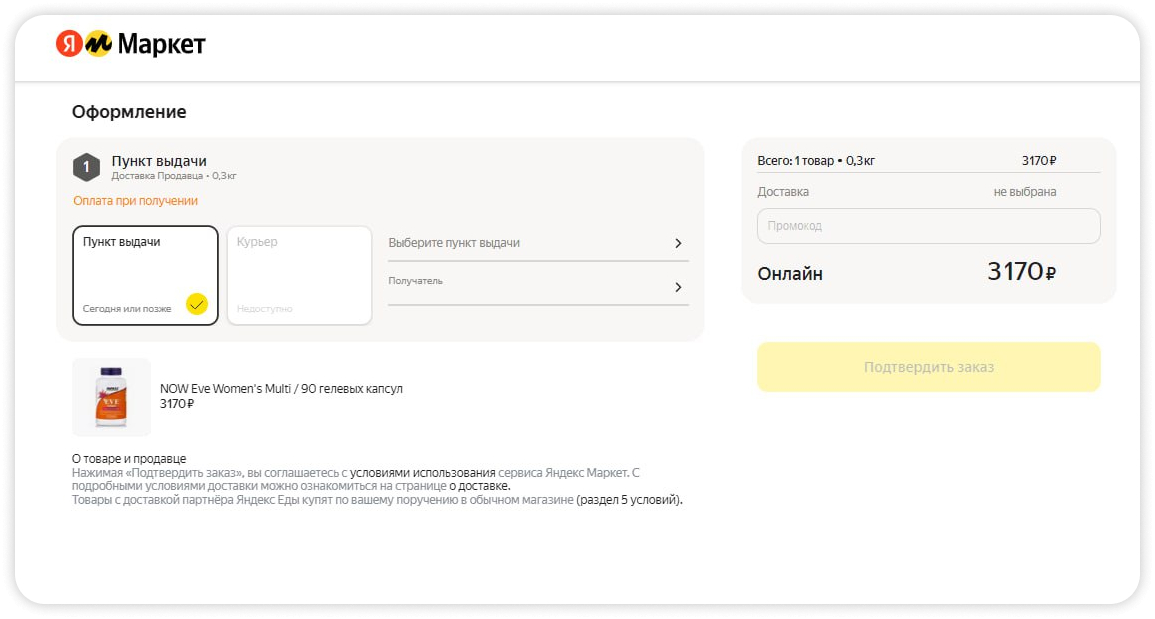Click the 'Промокод' input field

[928, 226]
